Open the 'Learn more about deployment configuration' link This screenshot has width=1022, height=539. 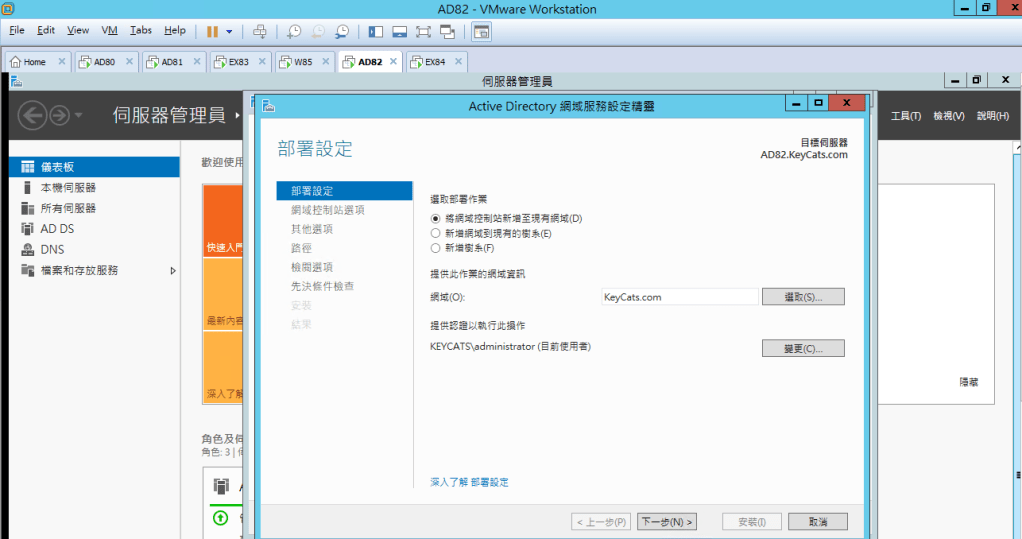click(469, 482)
